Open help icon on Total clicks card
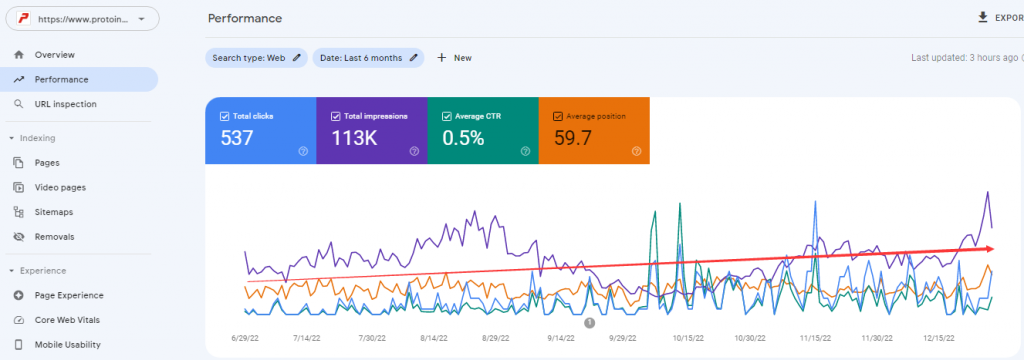This screenshot has height=360, width=1024. pos(303,151)
